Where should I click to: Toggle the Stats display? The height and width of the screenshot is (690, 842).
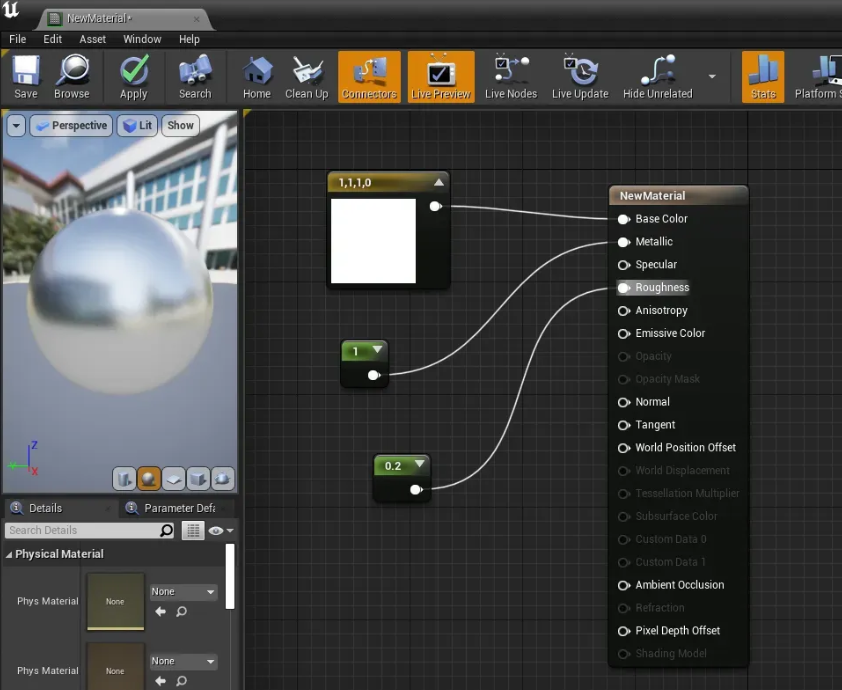click(763, 77)
